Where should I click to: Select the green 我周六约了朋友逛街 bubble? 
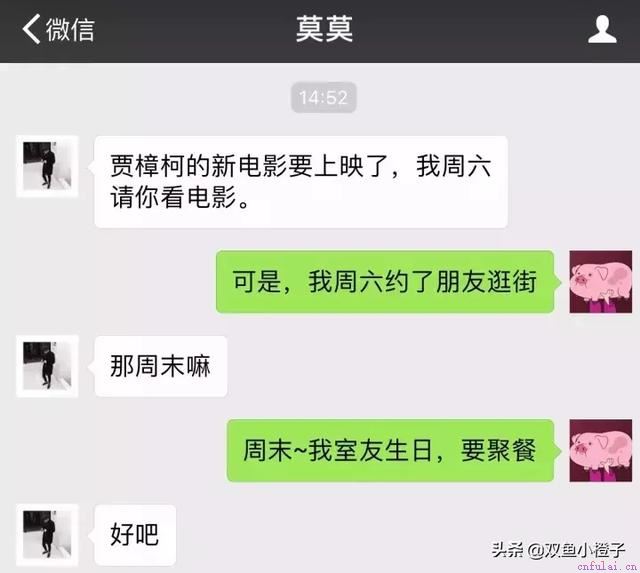pos(385,282)
